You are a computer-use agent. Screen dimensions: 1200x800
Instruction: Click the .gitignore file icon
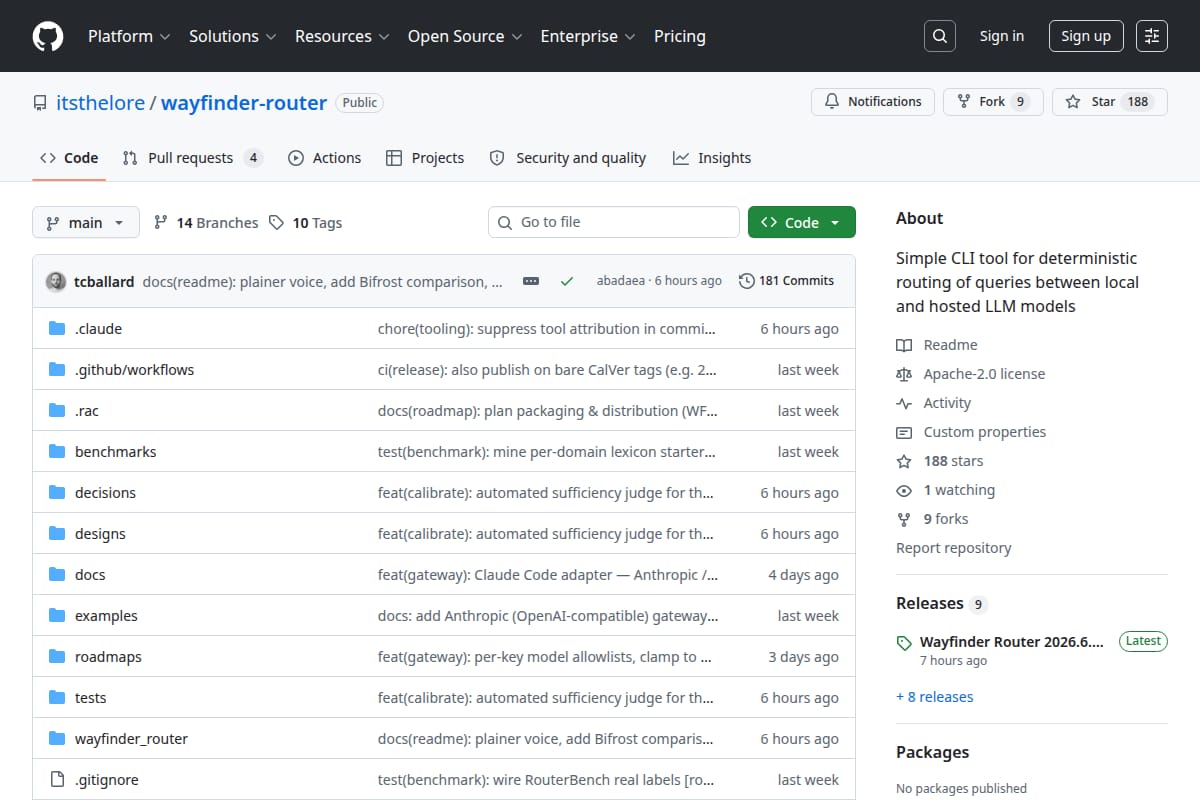57,780
